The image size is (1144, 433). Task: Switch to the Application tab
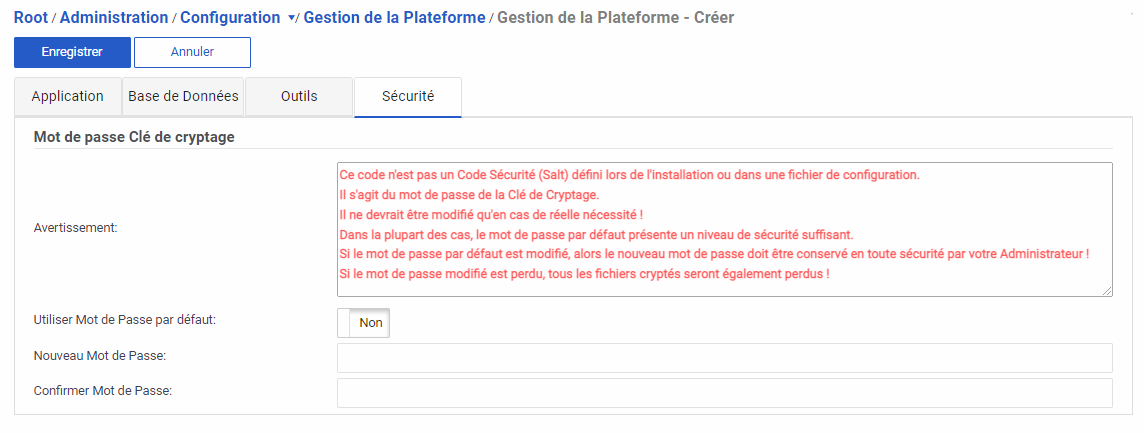tap(68, 97)
